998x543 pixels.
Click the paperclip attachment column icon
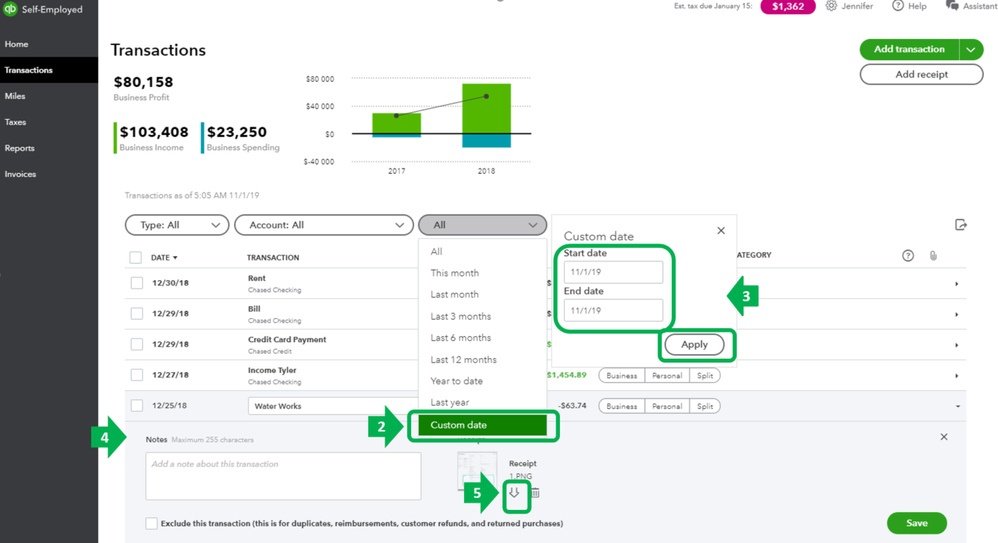933,256
